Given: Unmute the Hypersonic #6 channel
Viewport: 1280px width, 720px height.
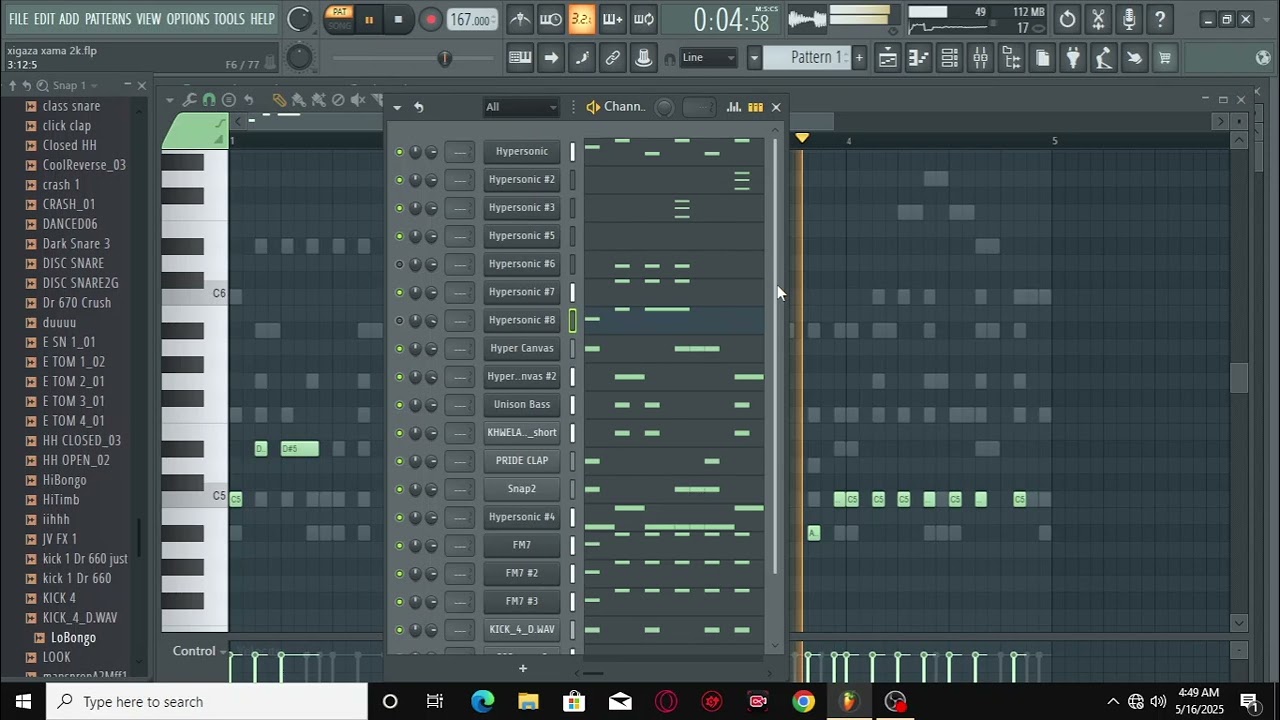Looking at the screenshot, I should click(x=400, y=265).
